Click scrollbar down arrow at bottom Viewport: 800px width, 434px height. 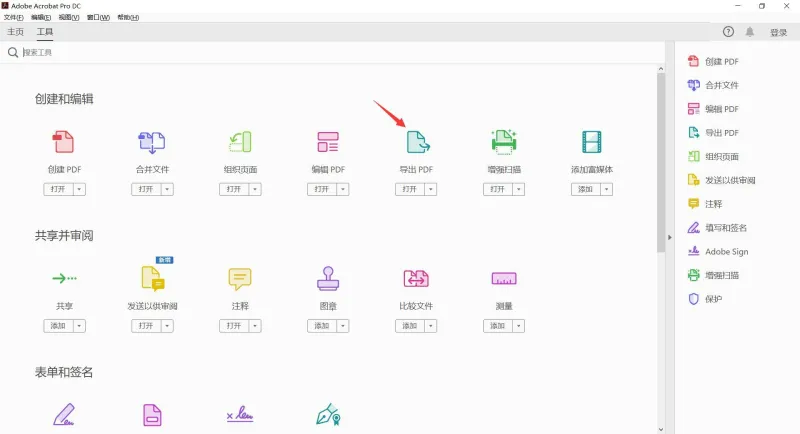point(661,429)
